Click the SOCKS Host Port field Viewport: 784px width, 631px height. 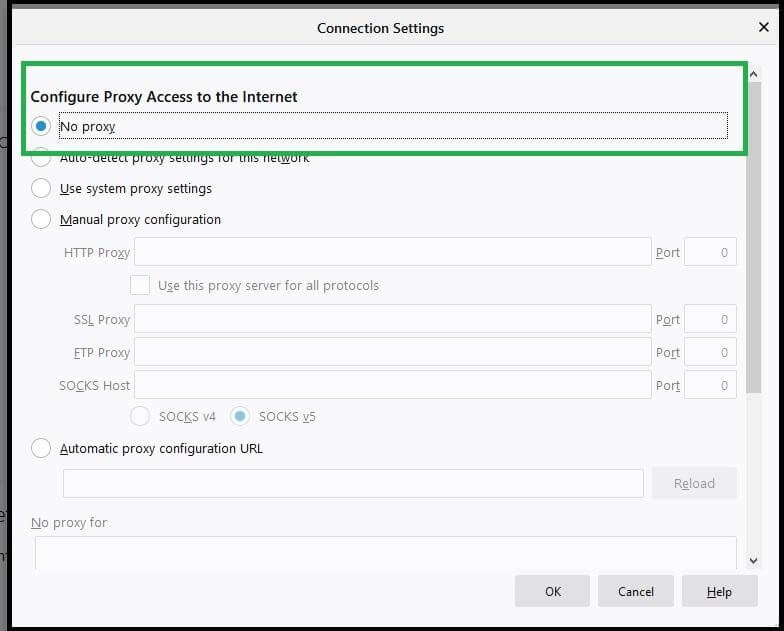pyautogui.click(x=710, y=384)
